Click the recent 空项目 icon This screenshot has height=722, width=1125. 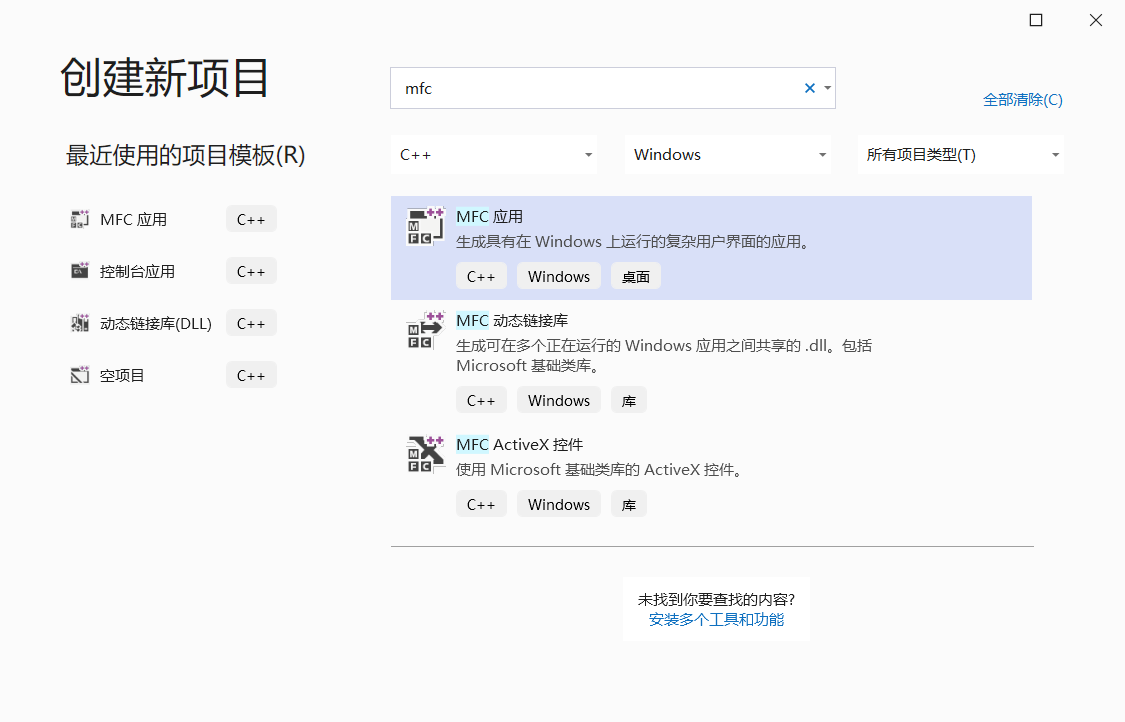tap(80, 376)
